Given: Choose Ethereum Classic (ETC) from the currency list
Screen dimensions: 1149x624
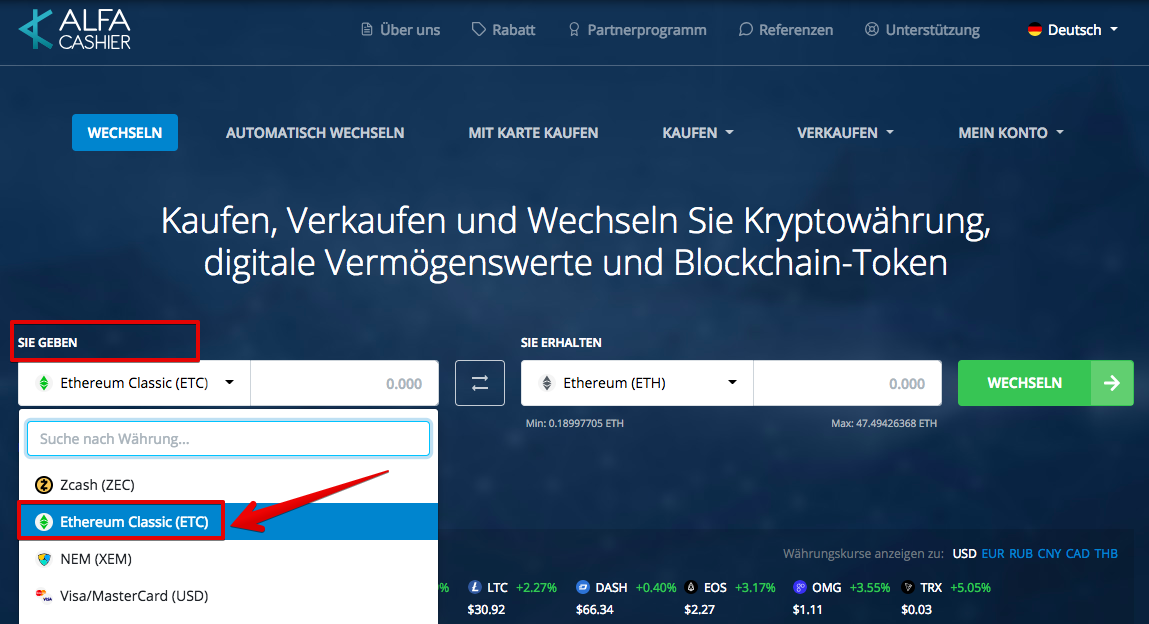Looking at the screenshot, I should [229, 521].
